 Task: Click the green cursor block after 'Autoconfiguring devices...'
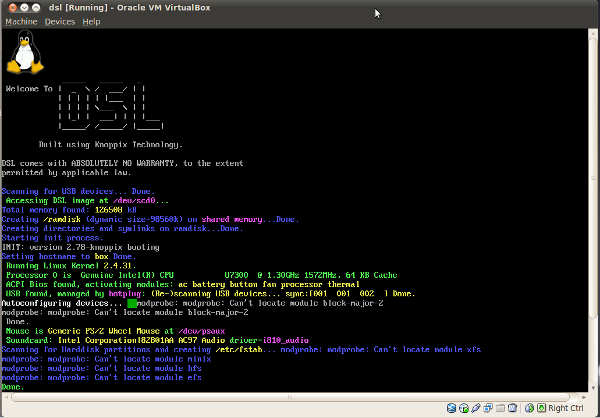[x=132, y=303]
